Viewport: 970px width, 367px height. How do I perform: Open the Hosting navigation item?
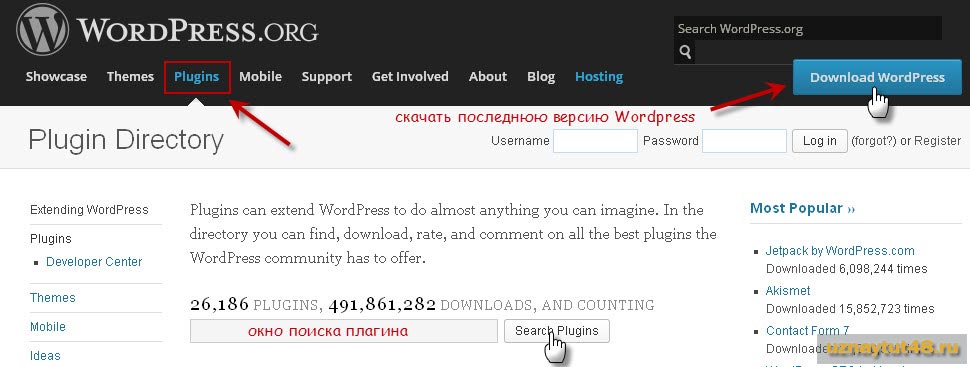(x=599, y=77)
